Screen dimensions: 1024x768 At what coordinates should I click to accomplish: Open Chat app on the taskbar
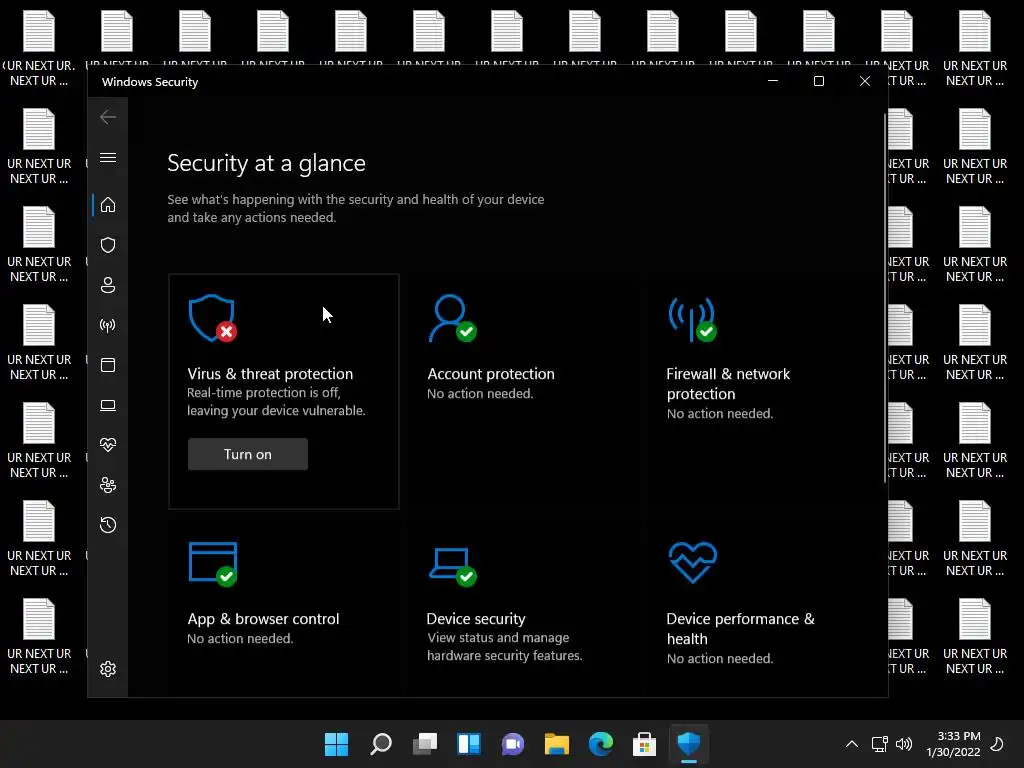click(513, 744)
